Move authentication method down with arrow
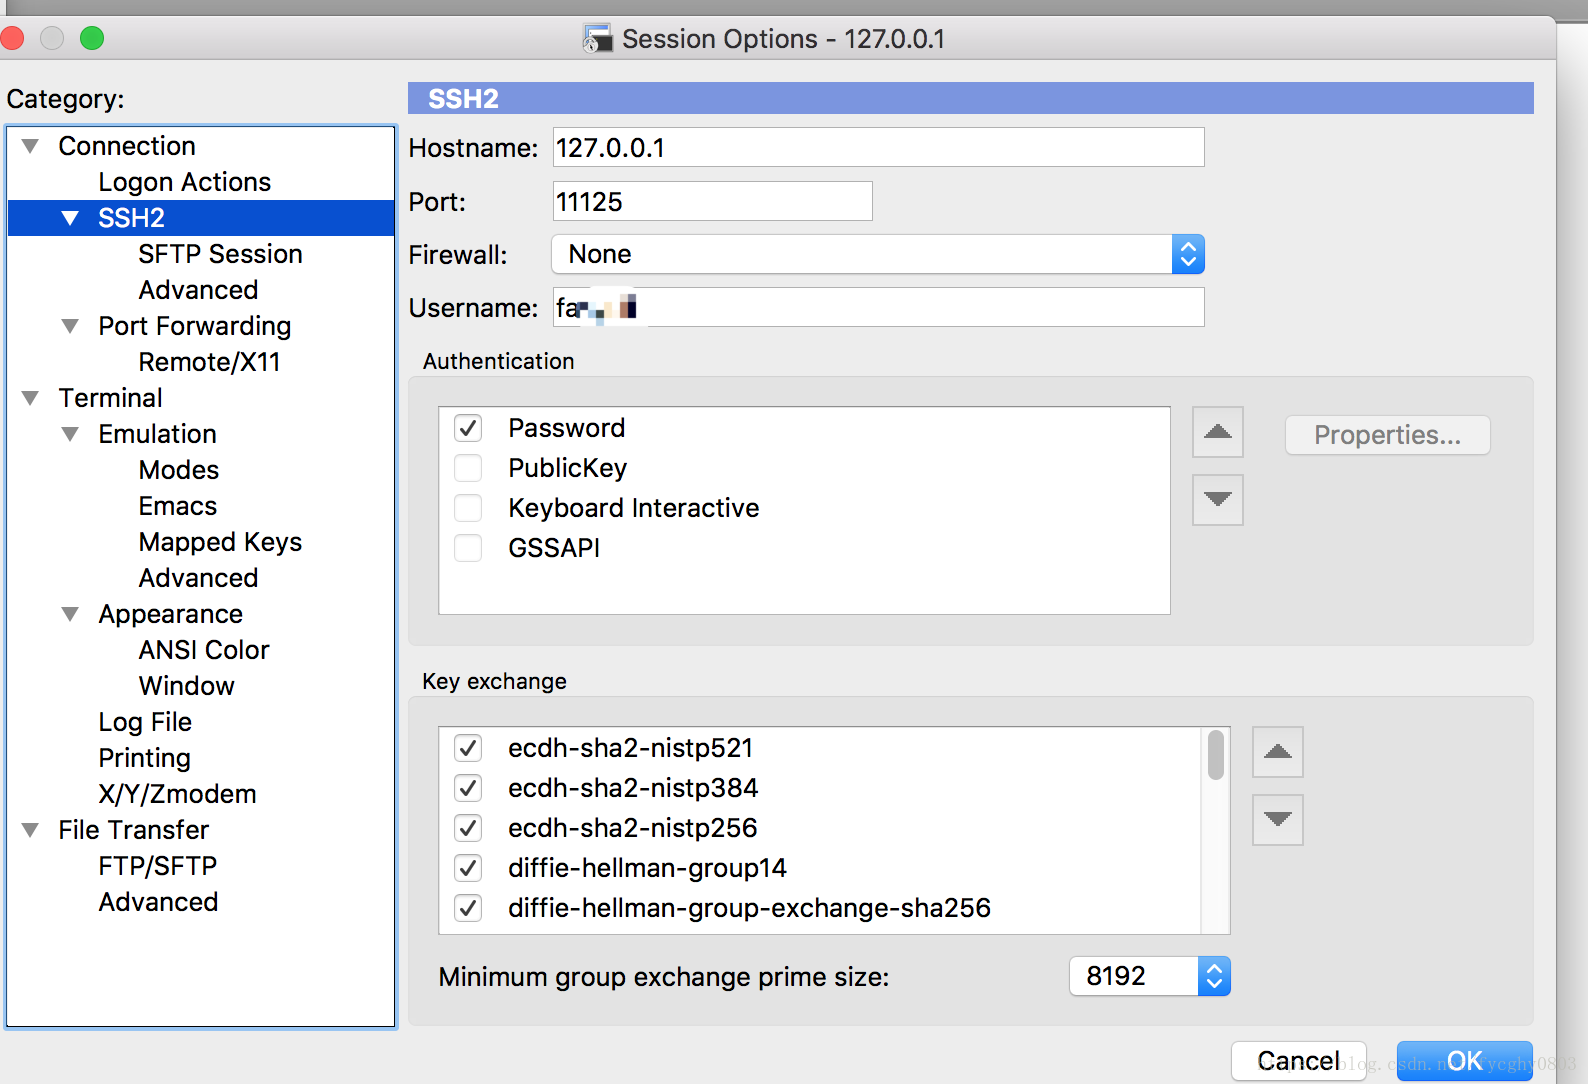Screen dimensions: 1588x1084 click(1217, 499)
